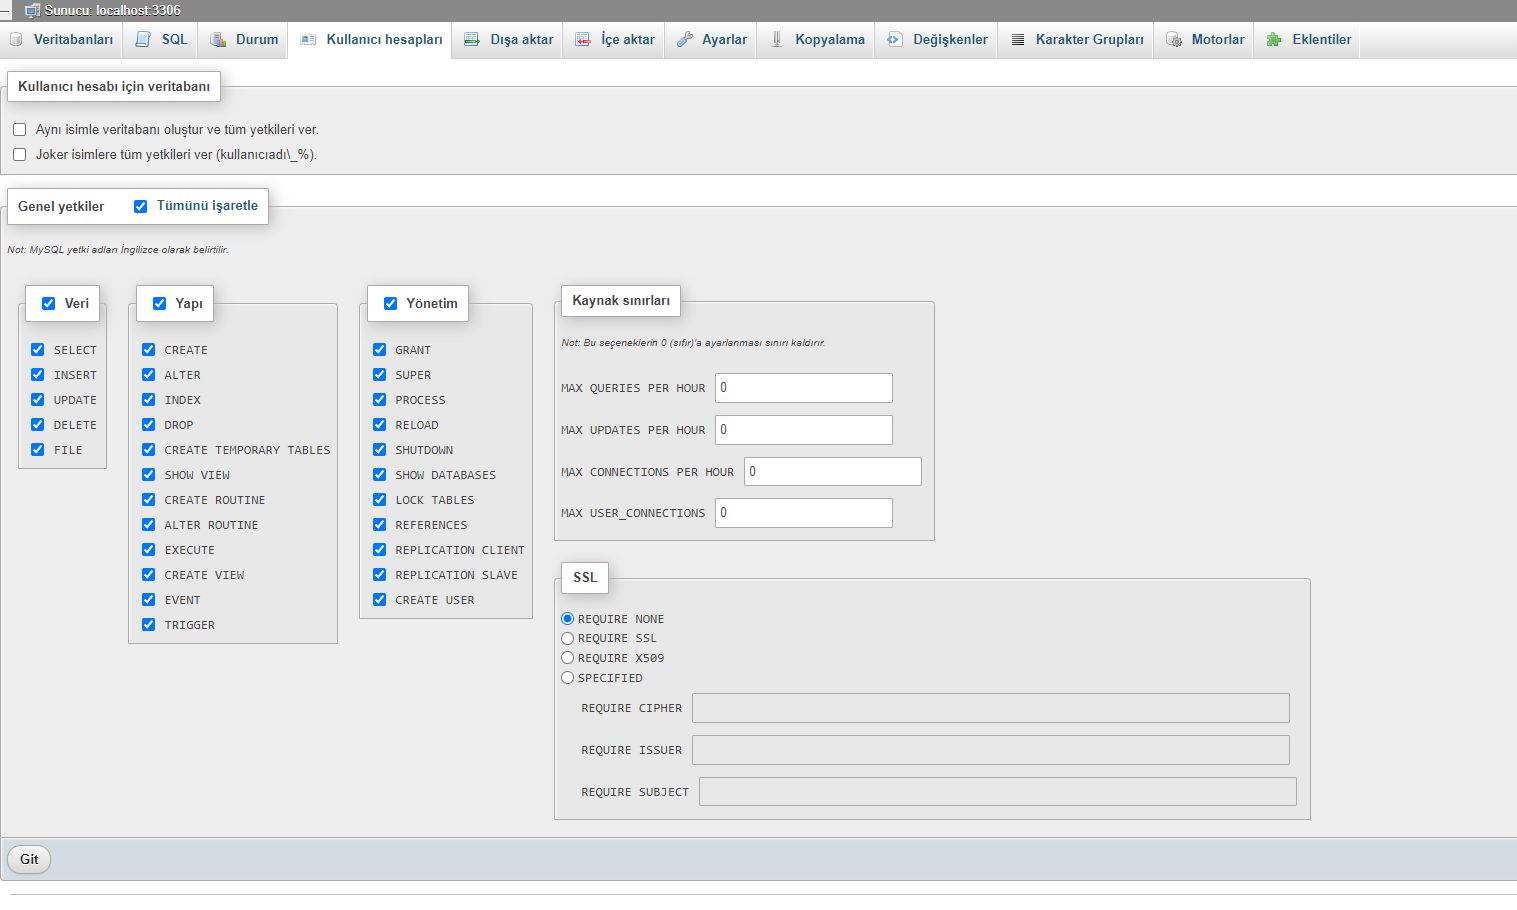Screen dimensions: 1517x910
Task: Select the REQUIRE SSL radio option
Action: (x=568, y=638)
